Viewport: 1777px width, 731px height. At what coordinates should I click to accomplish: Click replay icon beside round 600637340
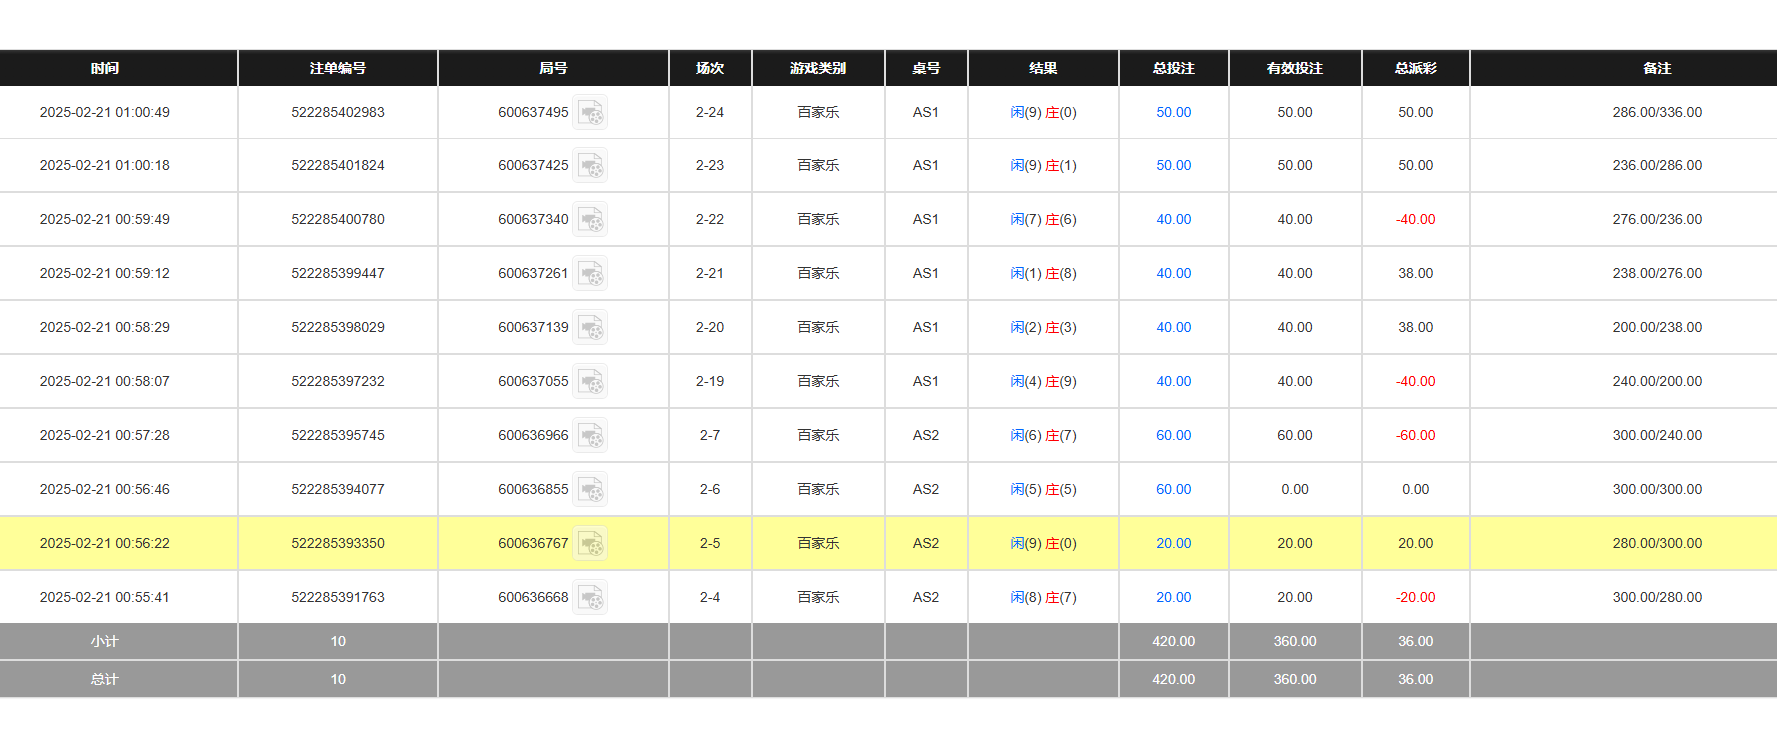[x=590, y=220]
